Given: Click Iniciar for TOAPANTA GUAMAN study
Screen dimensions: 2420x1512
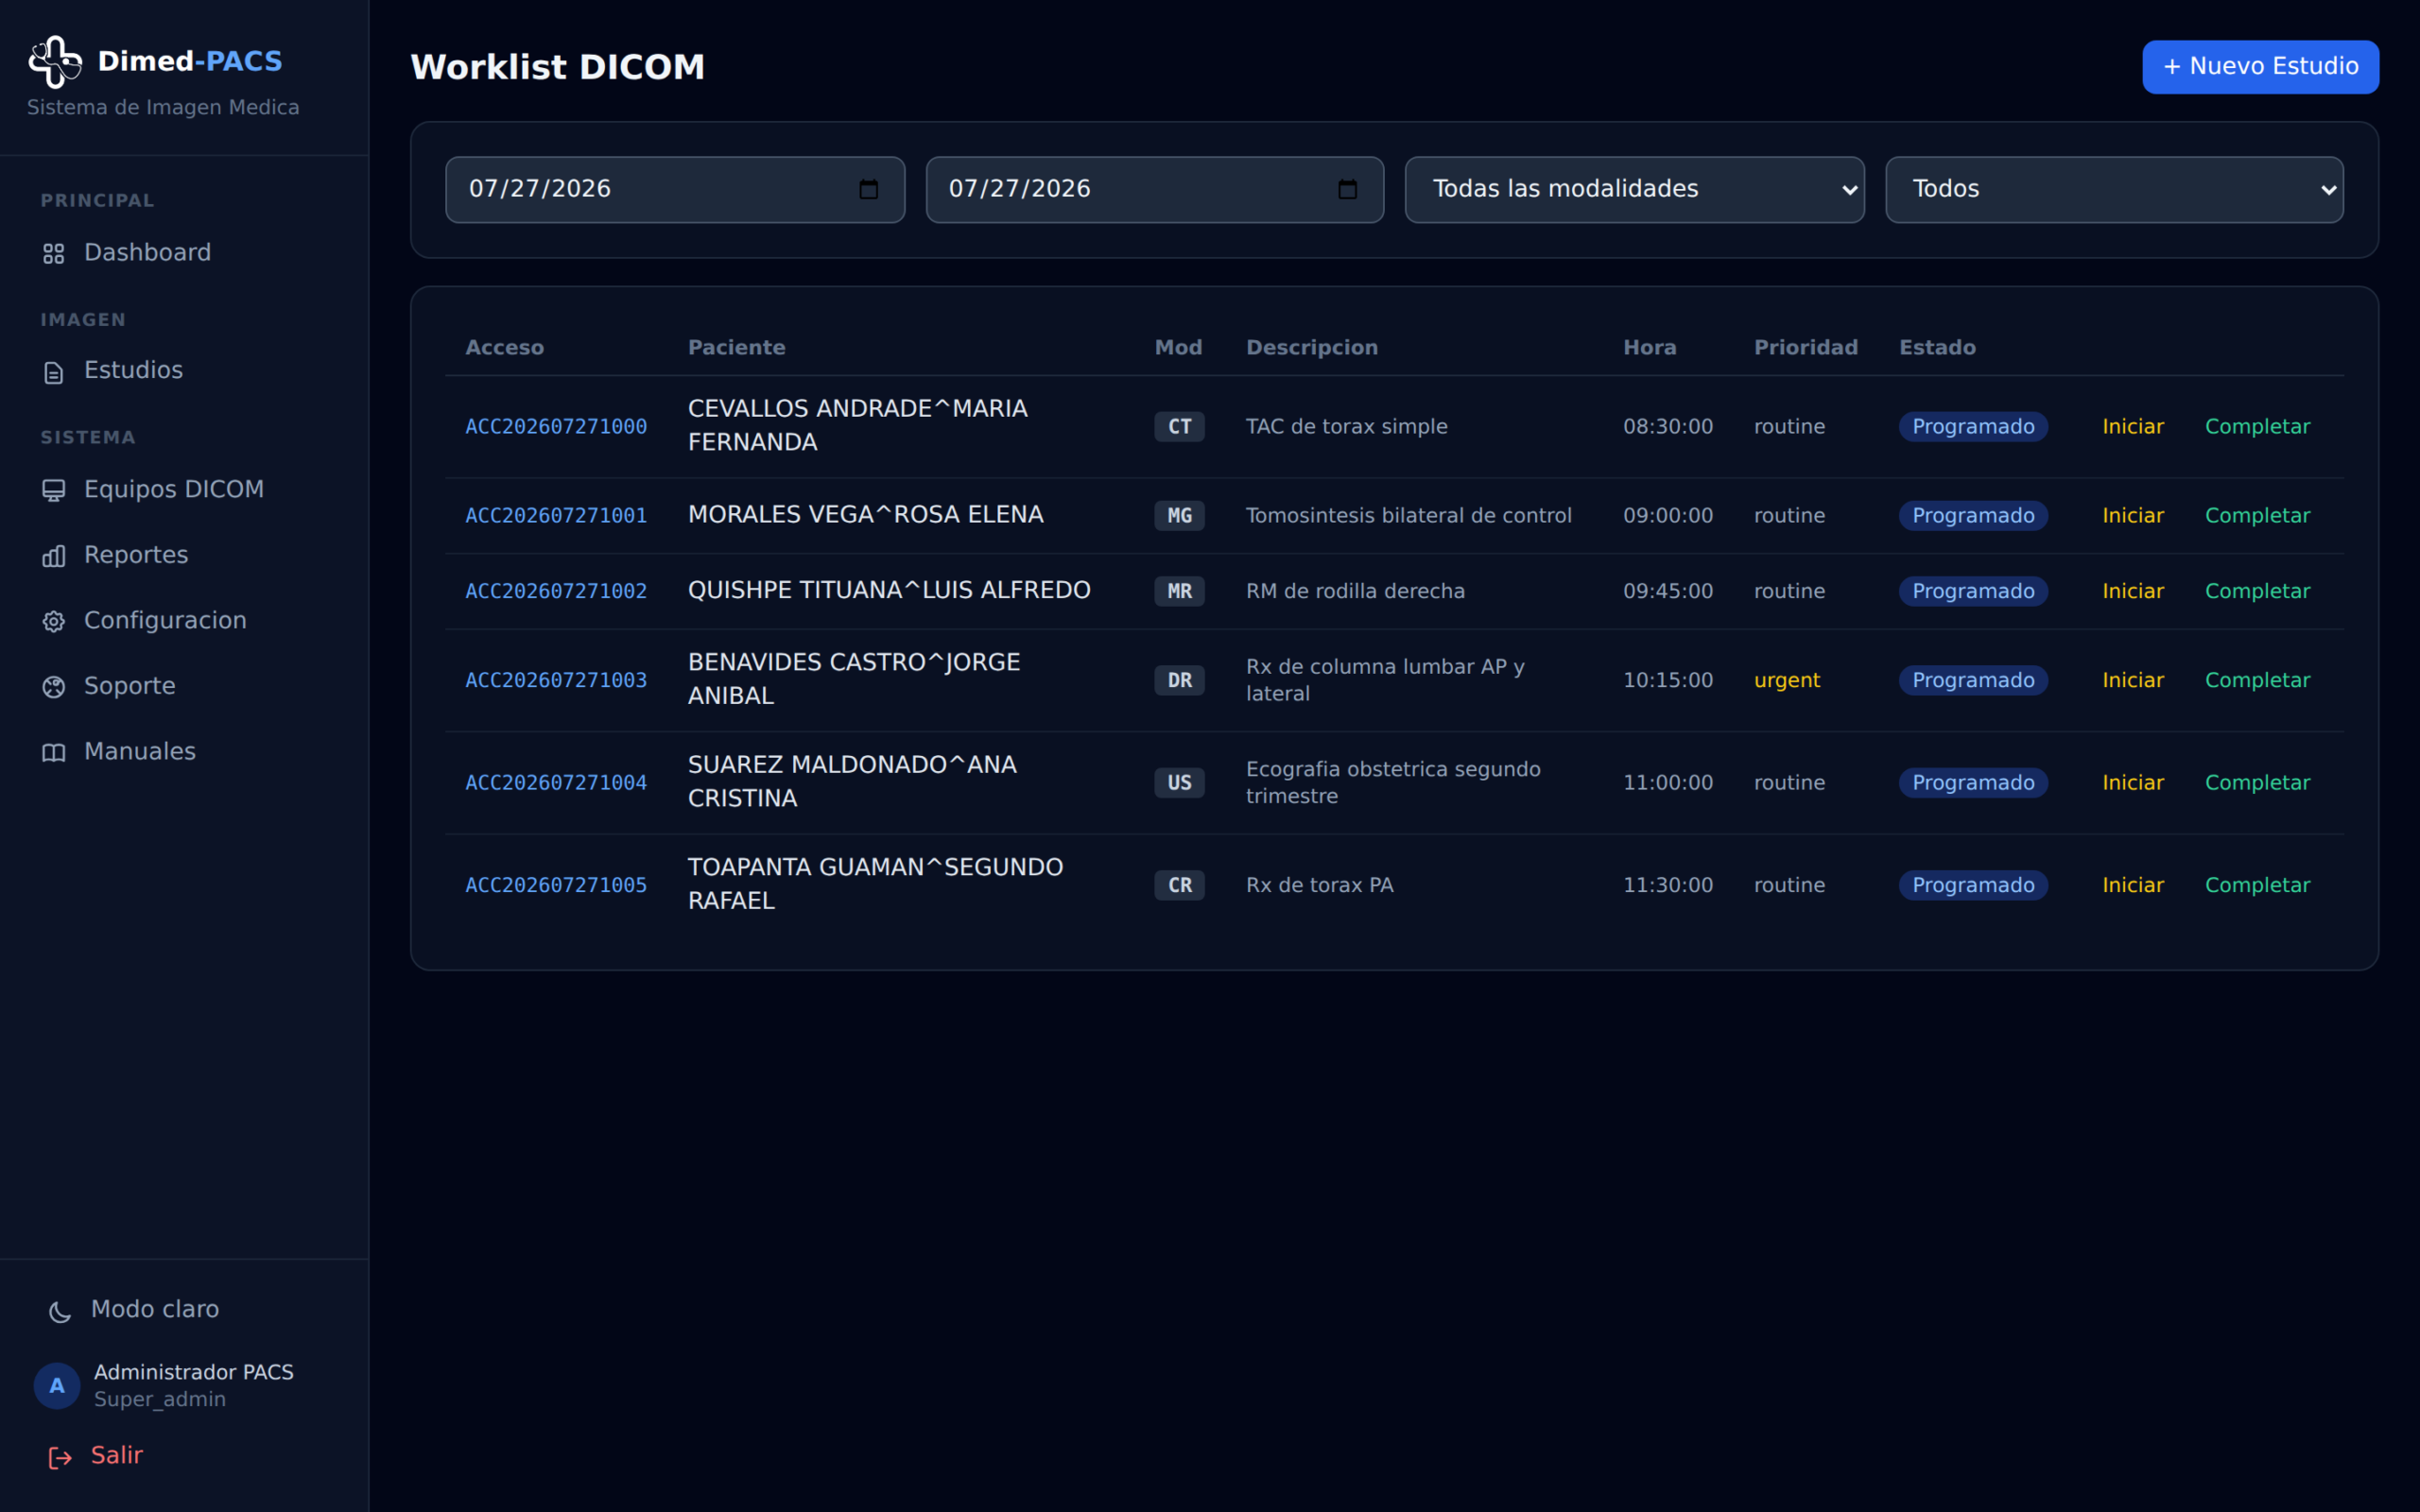Looking at the screenshot, I should coord(2133,885).
